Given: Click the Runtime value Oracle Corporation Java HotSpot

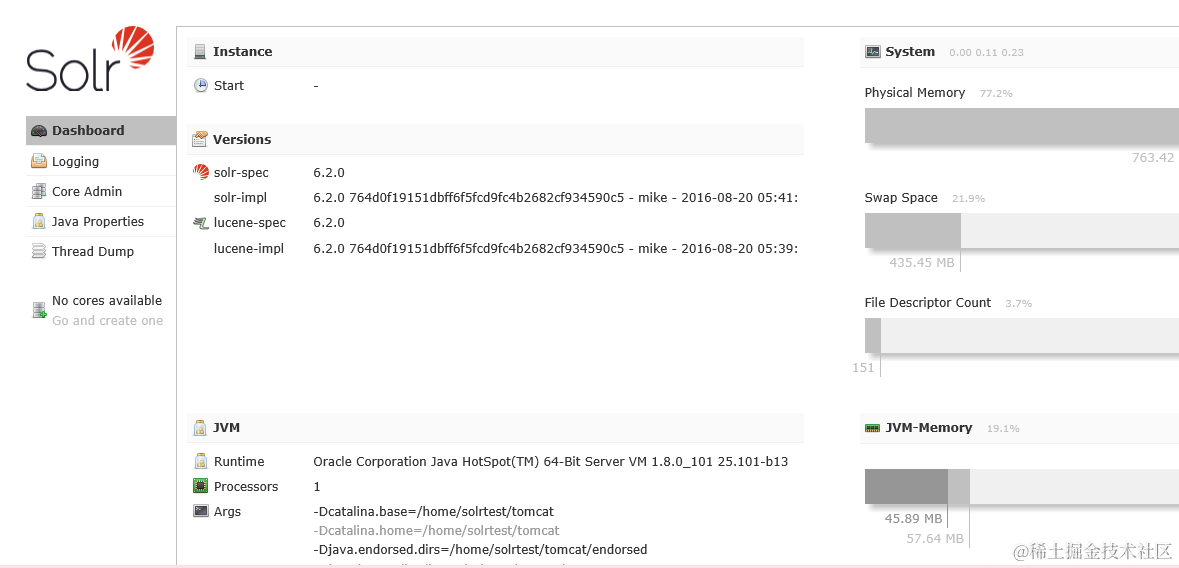Looking at the screenshot, I should [x=550, y=461].
